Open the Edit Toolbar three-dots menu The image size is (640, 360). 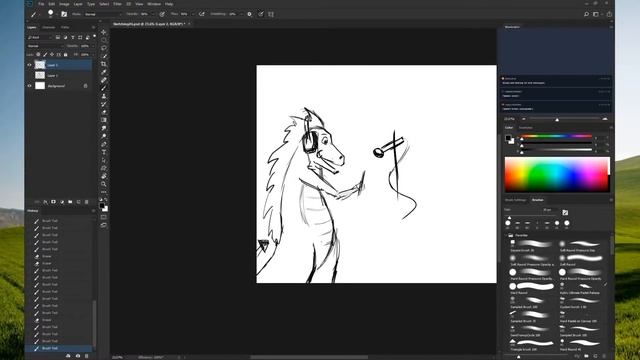pyautogui.click(x=104, y=192)
